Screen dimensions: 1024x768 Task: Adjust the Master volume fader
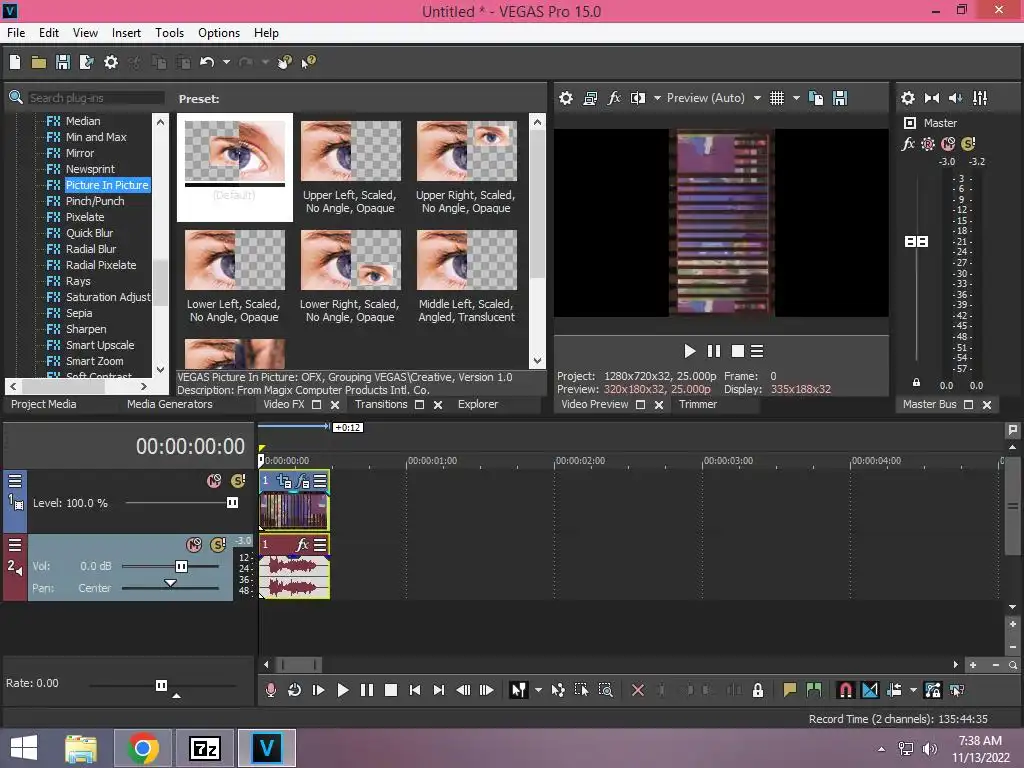pos(916,242)
